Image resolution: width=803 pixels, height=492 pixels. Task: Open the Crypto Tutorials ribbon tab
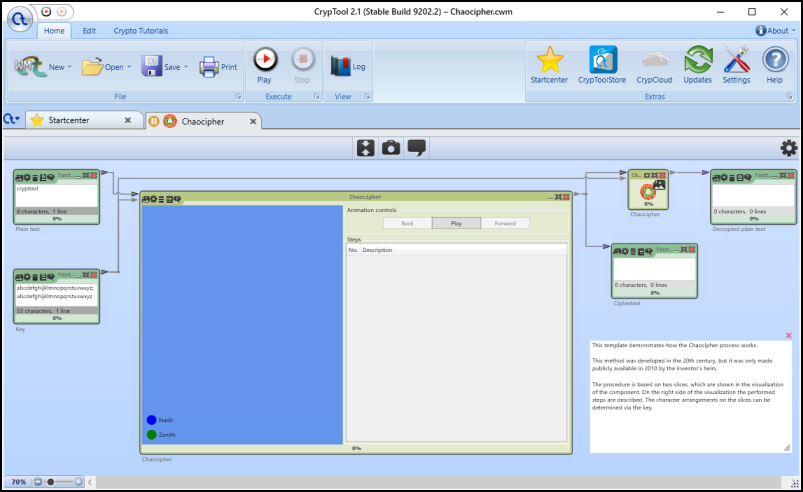(x=141, y=31)
